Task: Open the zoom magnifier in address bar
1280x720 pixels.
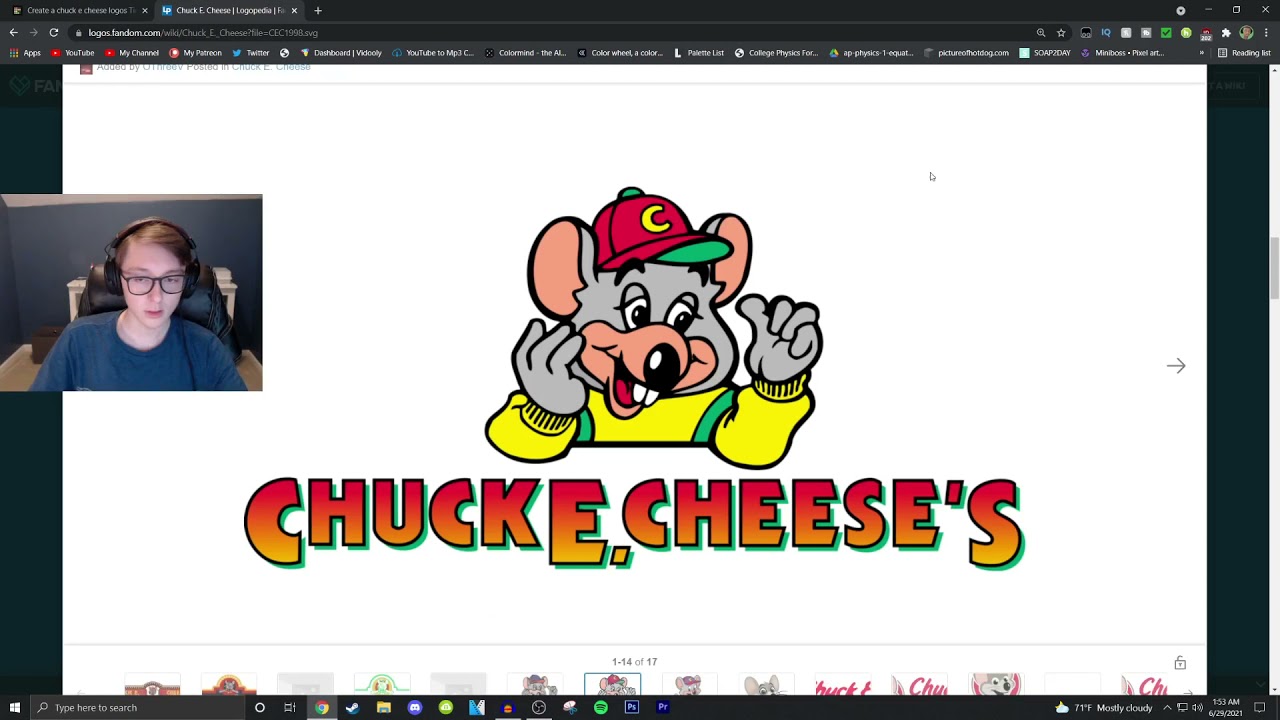Action: [x=1041, y=33]
